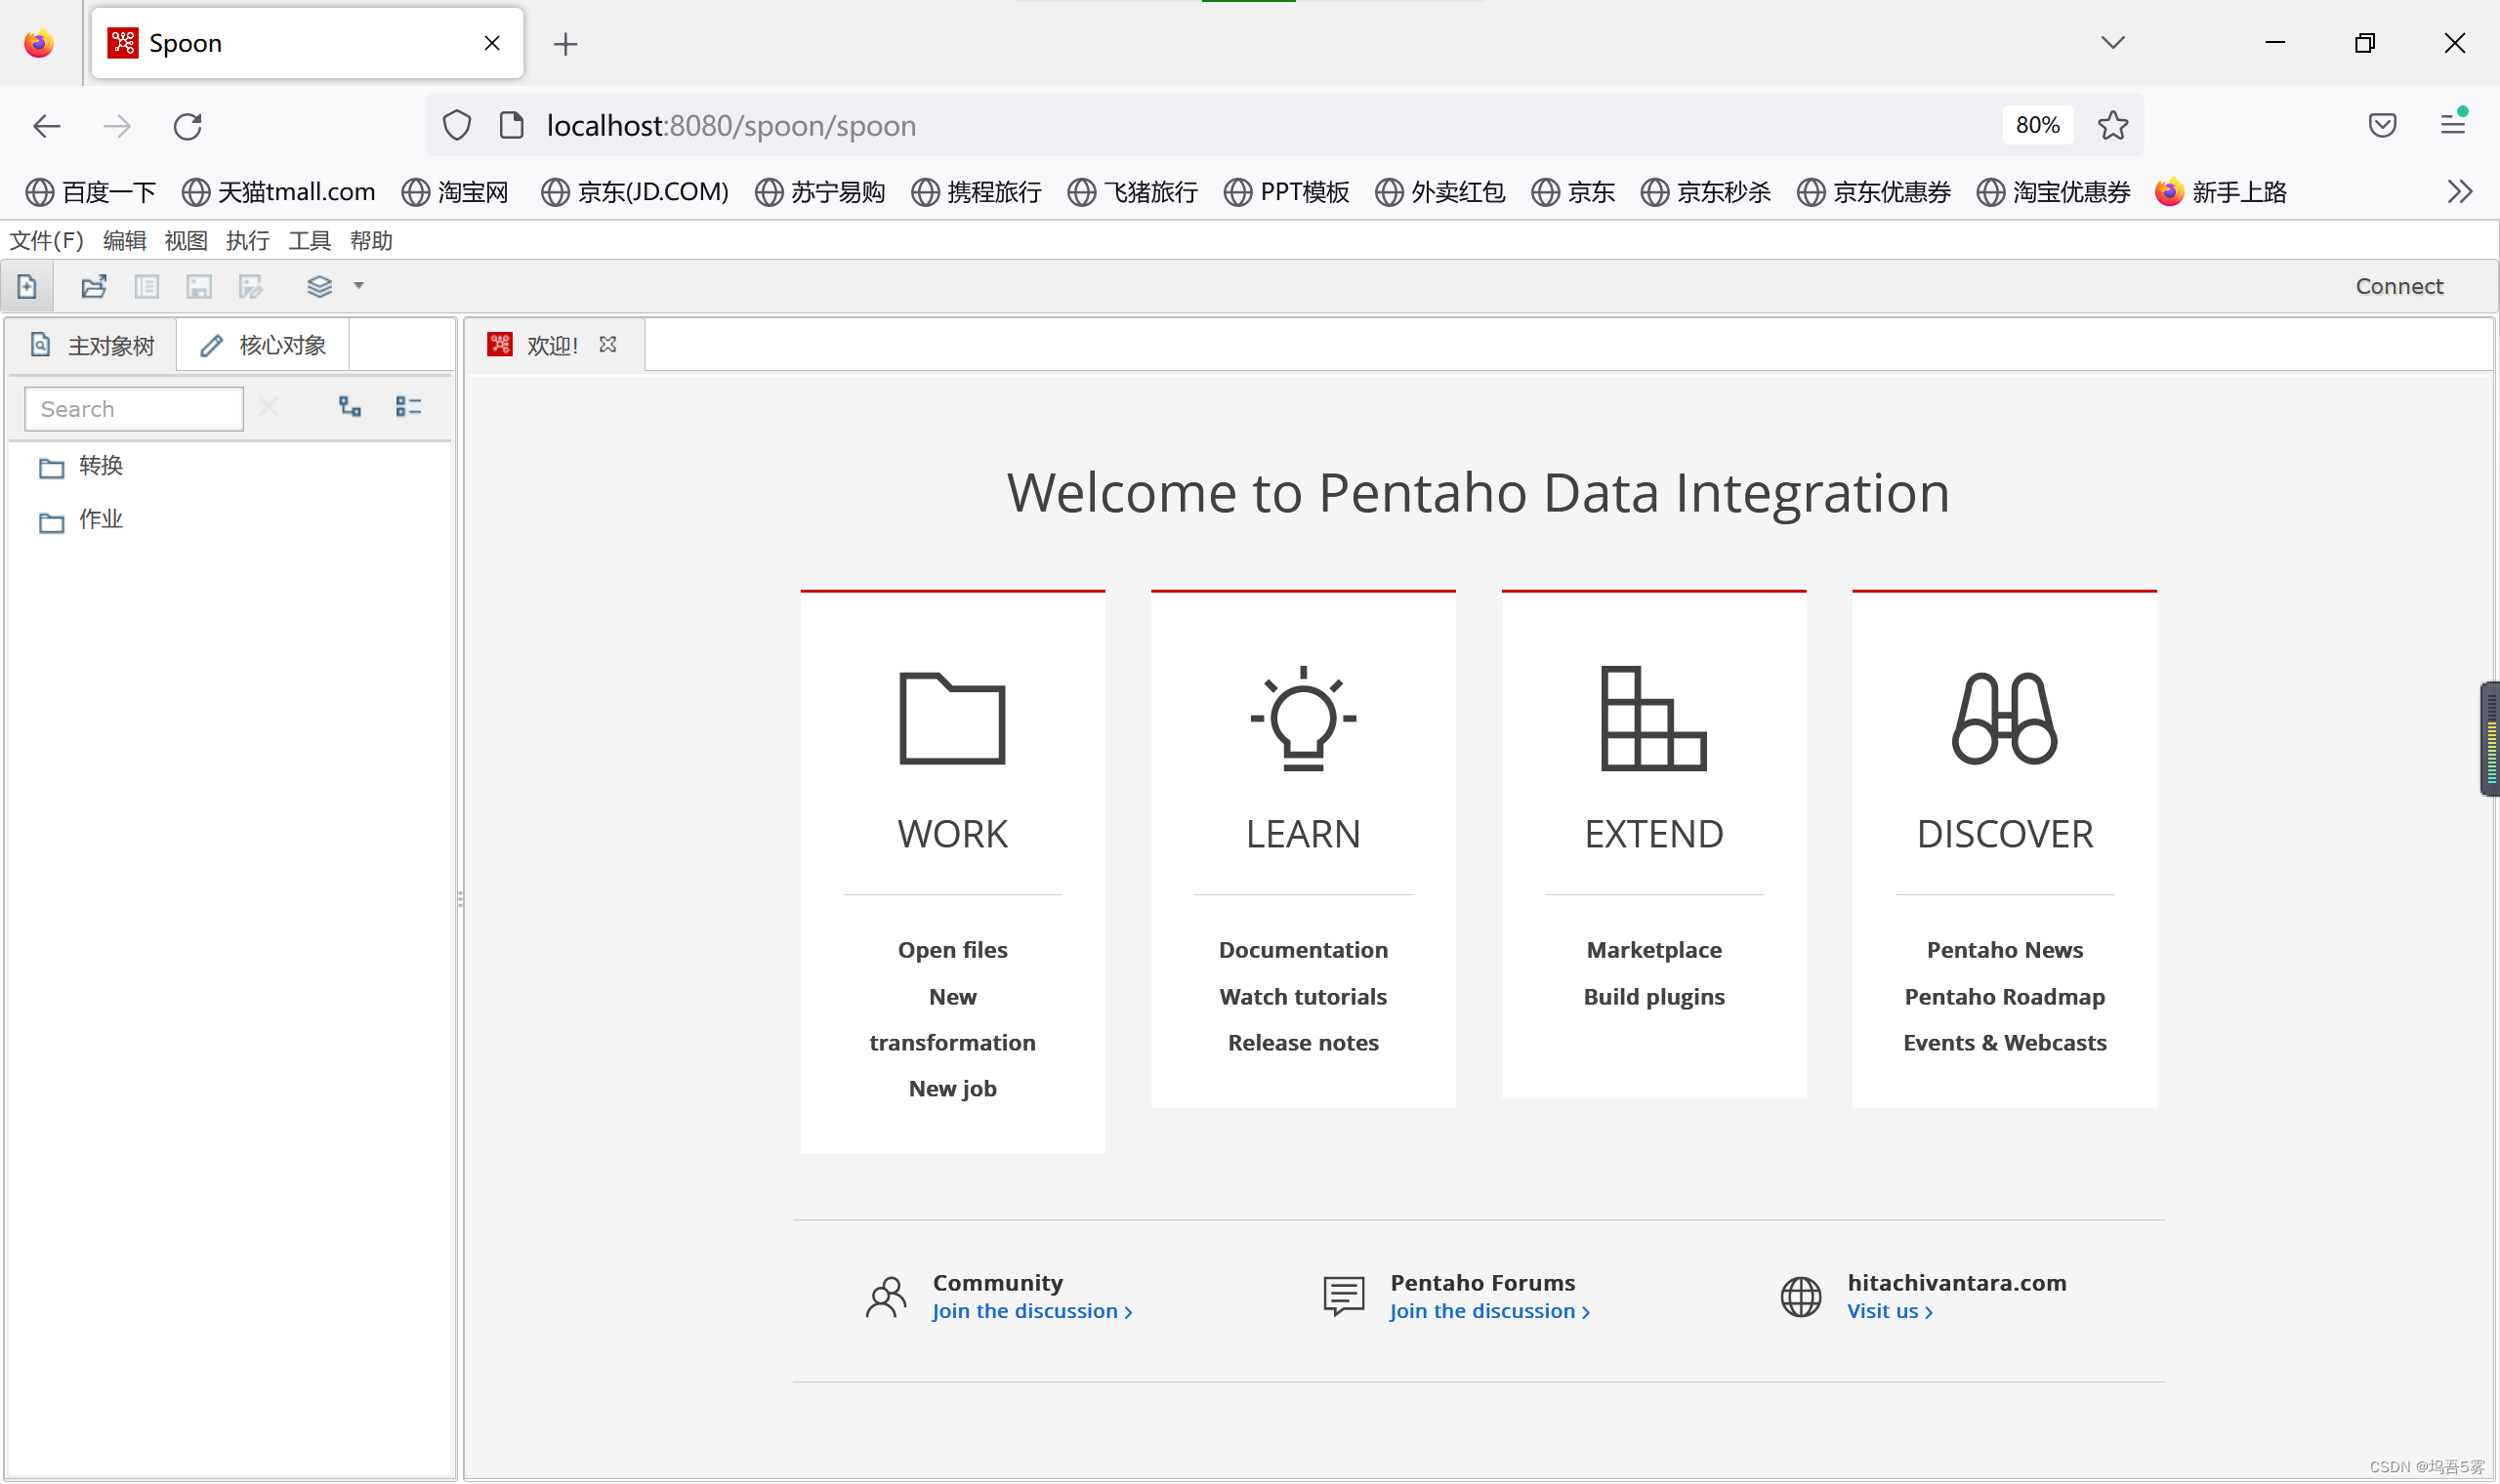The width and height of the screenshot is (2500, 1484).
Task: Click the Connect button
Action: (x=2398, y=286)
